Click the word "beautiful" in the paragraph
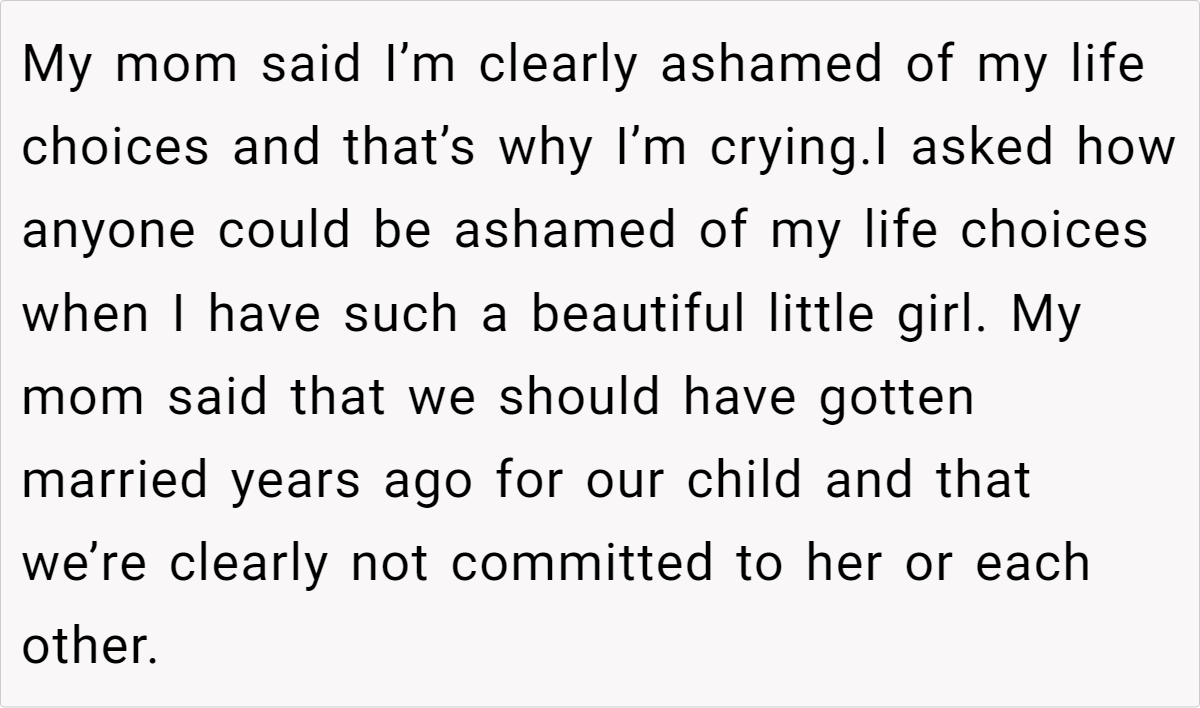Screen dimensions: 1200x708 coord(637,315)
